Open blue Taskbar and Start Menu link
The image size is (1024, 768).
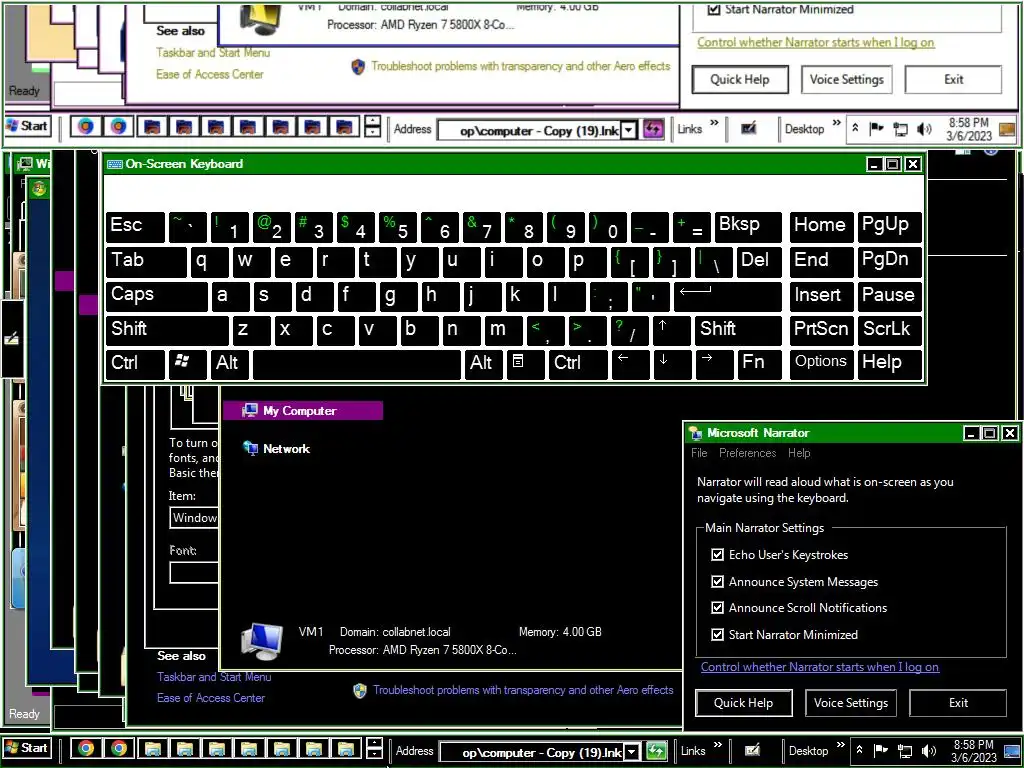click(214, 677)
